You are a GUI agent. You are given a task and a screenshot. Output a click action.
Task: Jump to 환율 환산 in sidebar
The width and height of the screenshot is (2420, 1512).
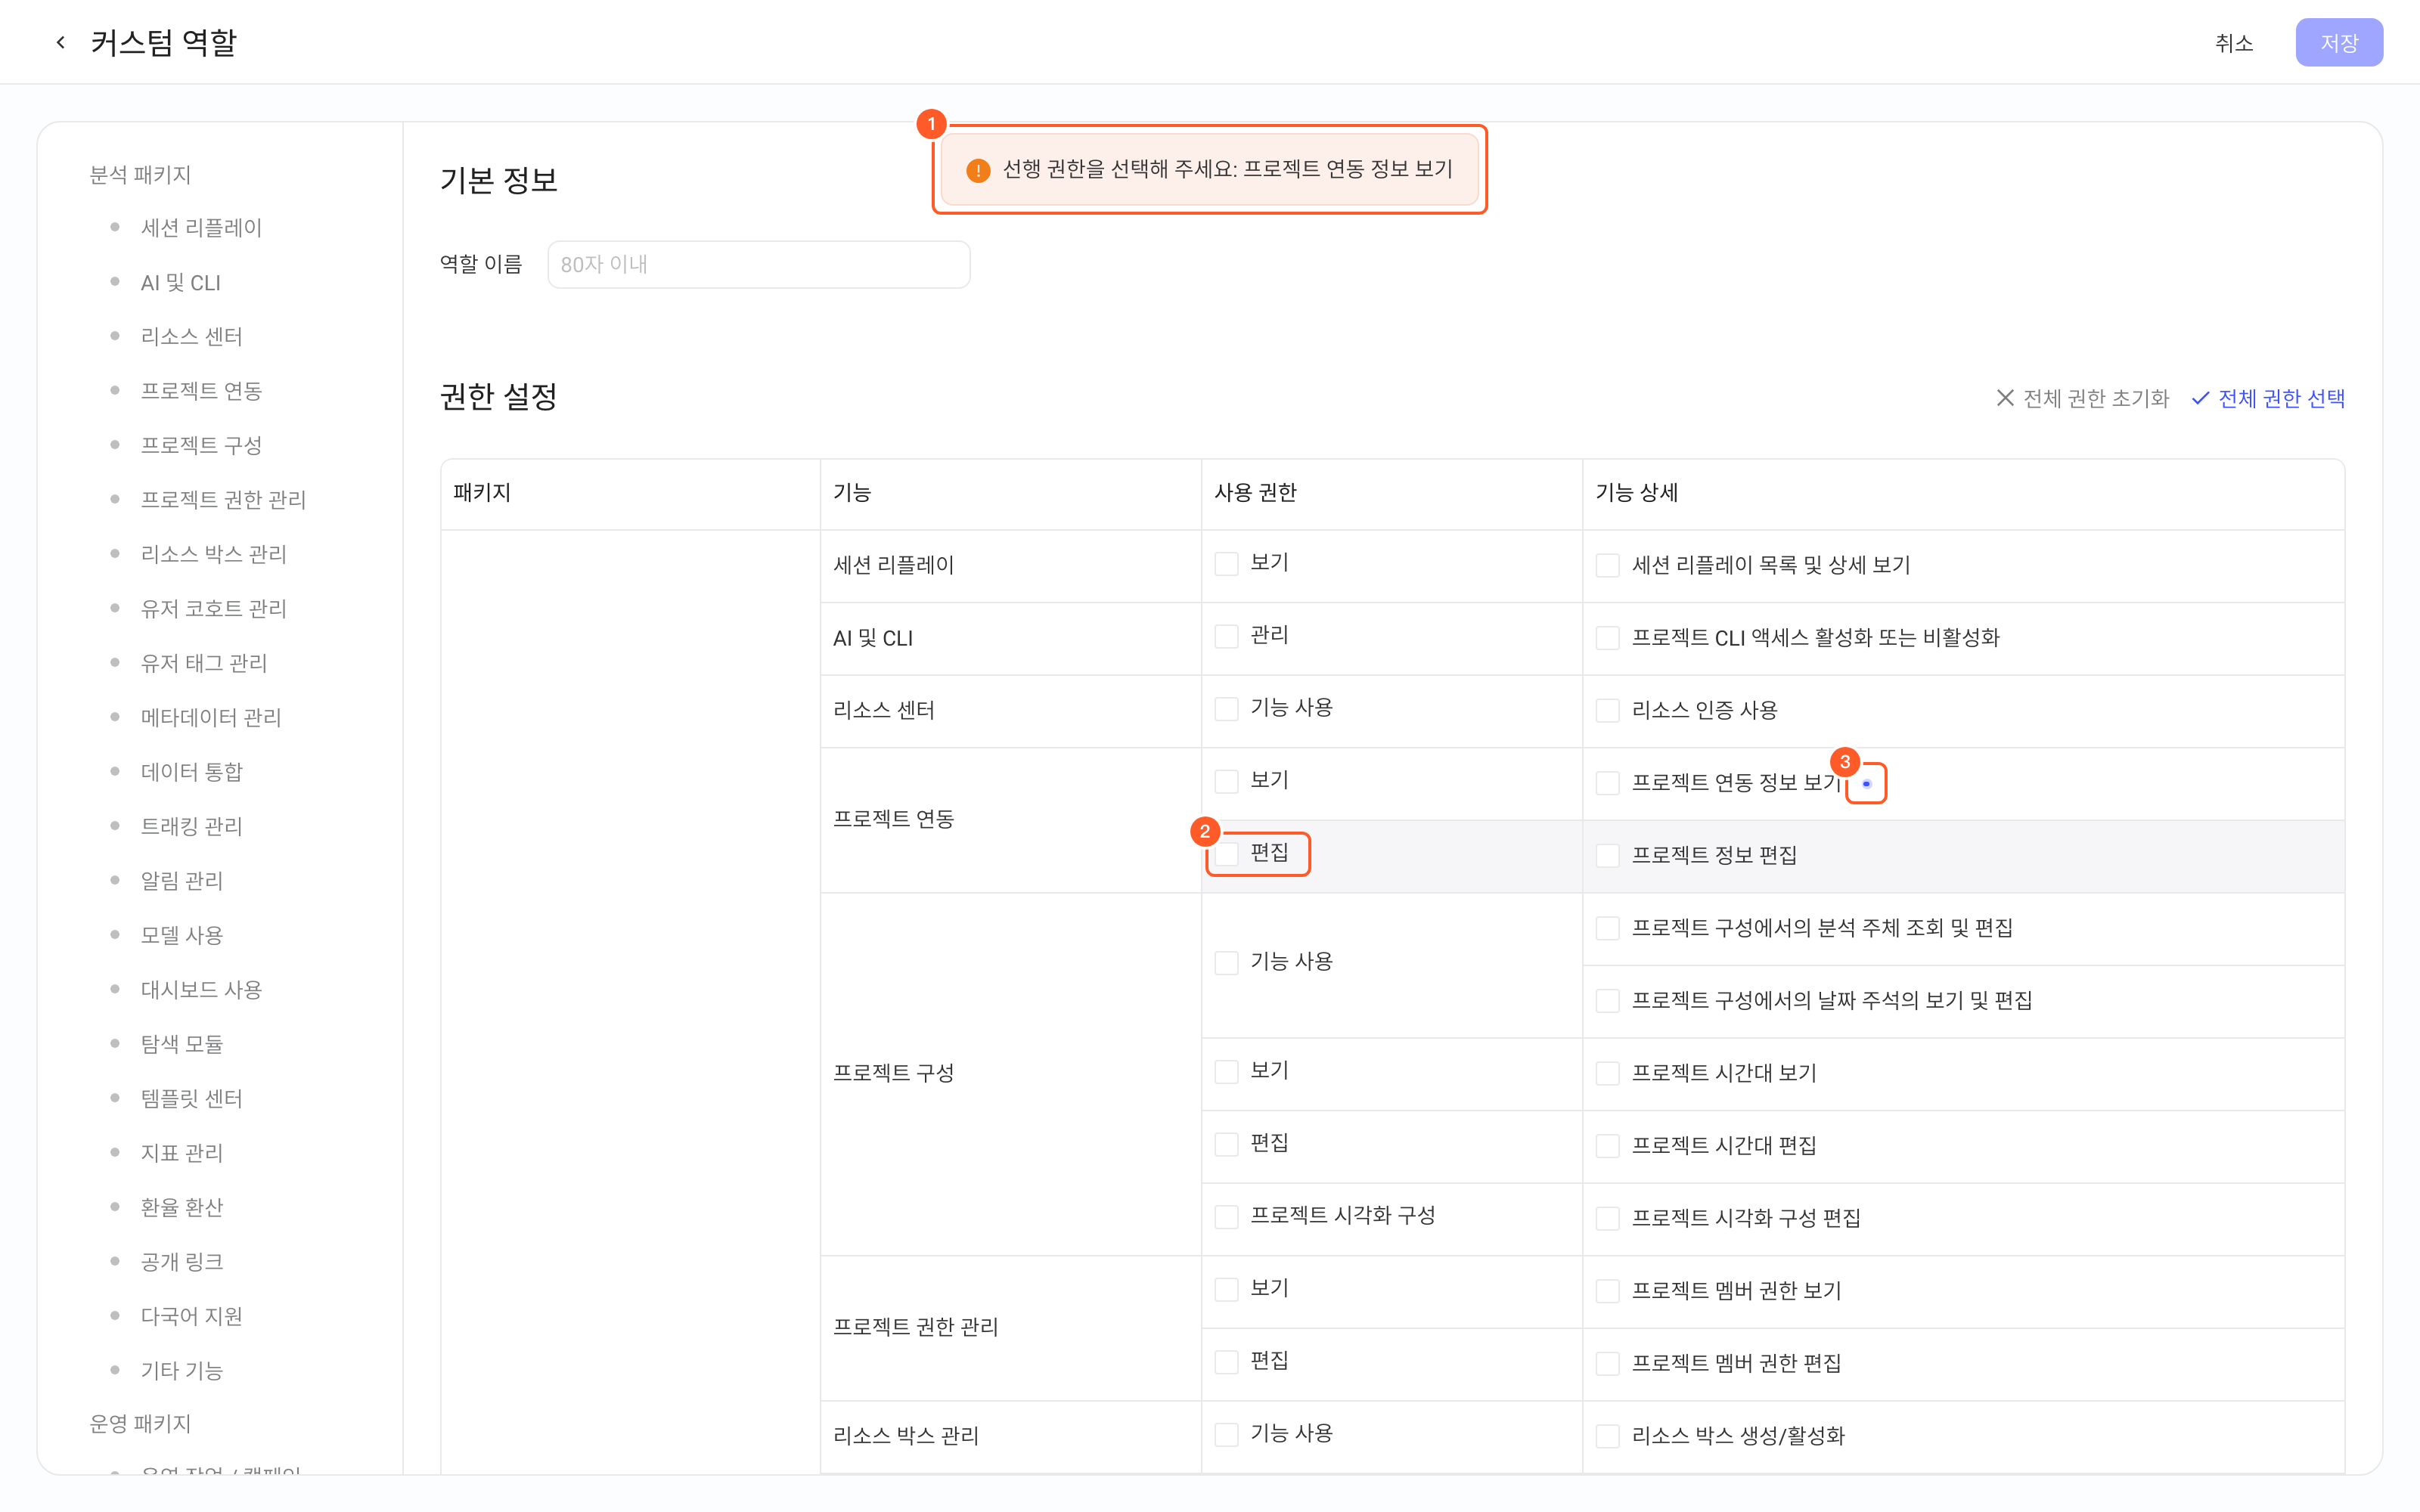coord(181,1207)
